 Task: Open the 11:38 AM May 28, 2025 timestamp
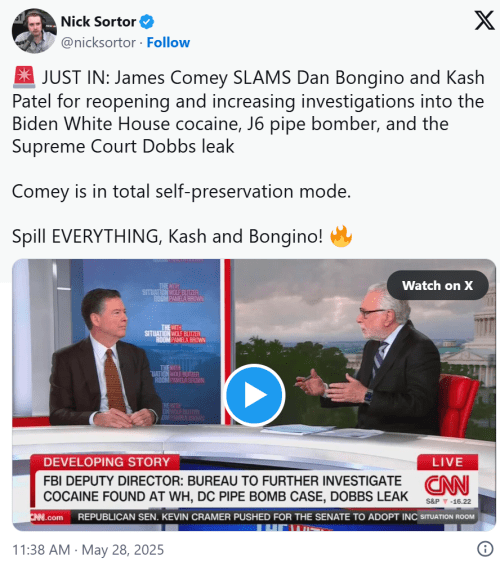coord(88,549)
